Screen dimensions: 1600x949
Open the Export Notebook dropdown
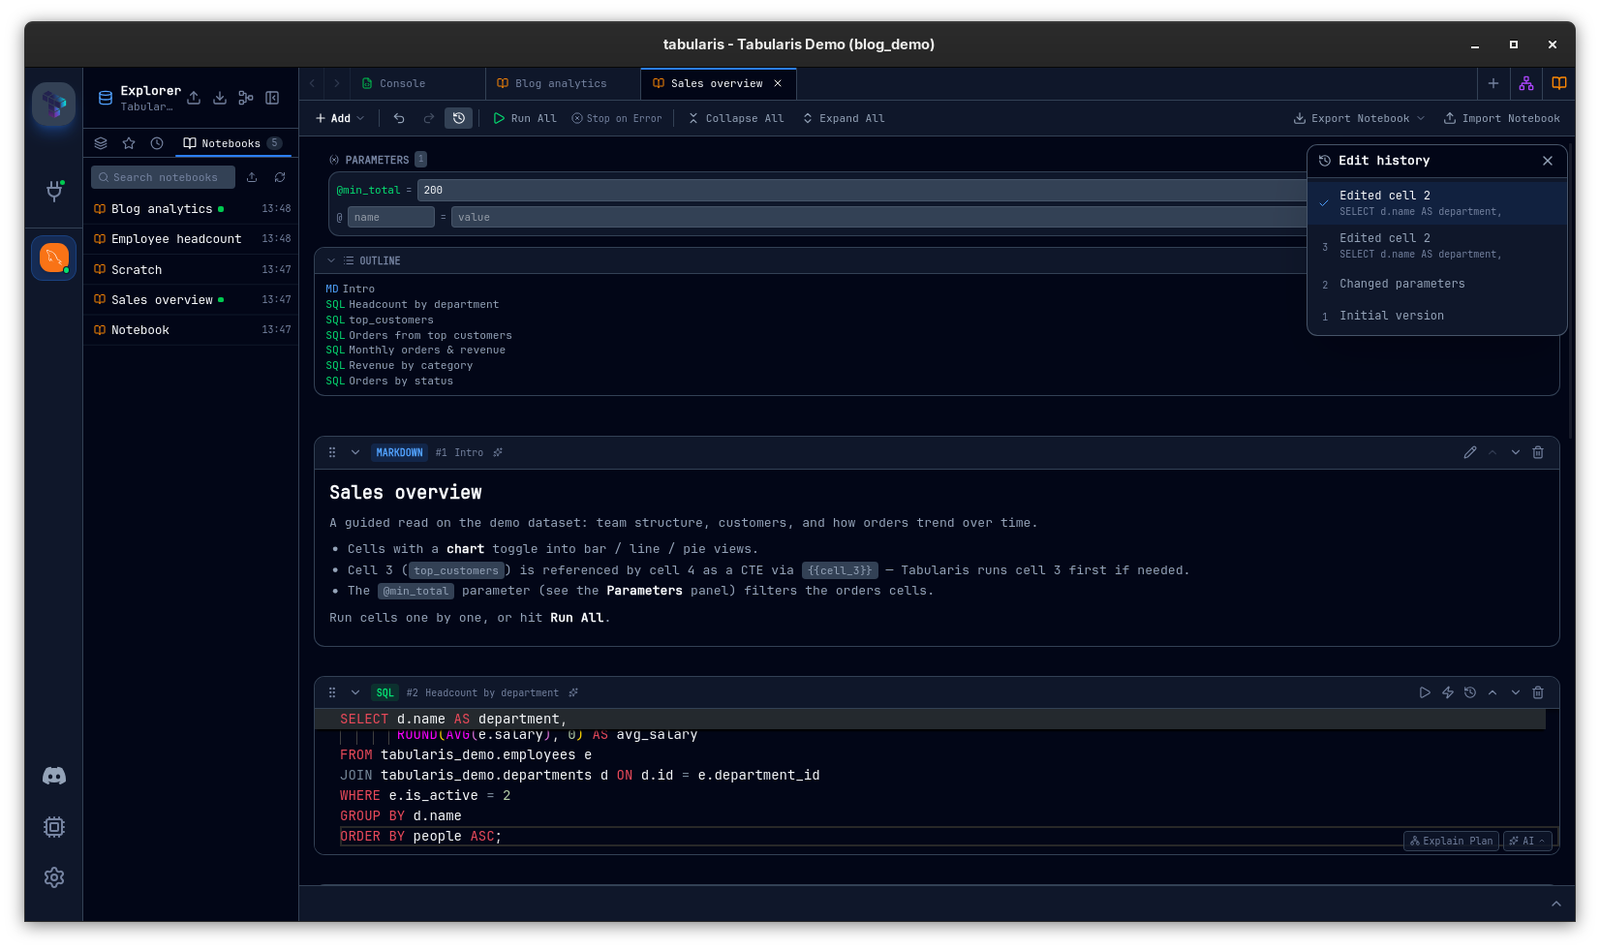point(1359,118)
